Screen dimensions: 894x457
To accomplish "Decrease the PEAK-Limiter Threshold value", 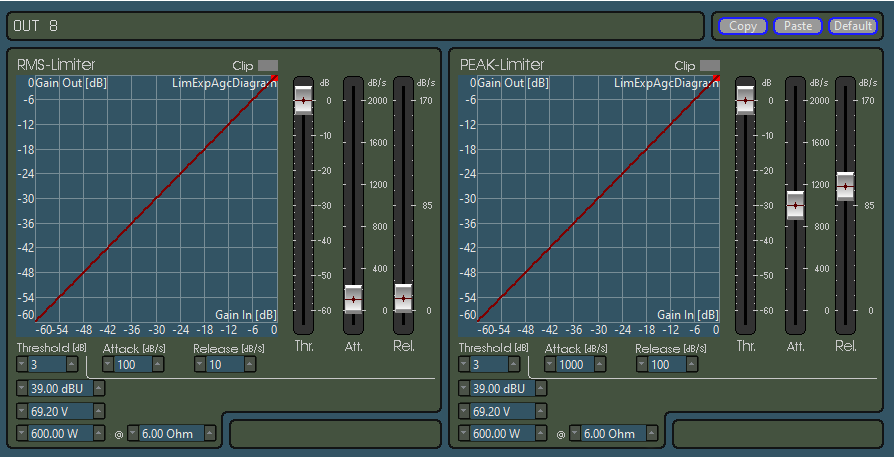I will click(464, 364).
